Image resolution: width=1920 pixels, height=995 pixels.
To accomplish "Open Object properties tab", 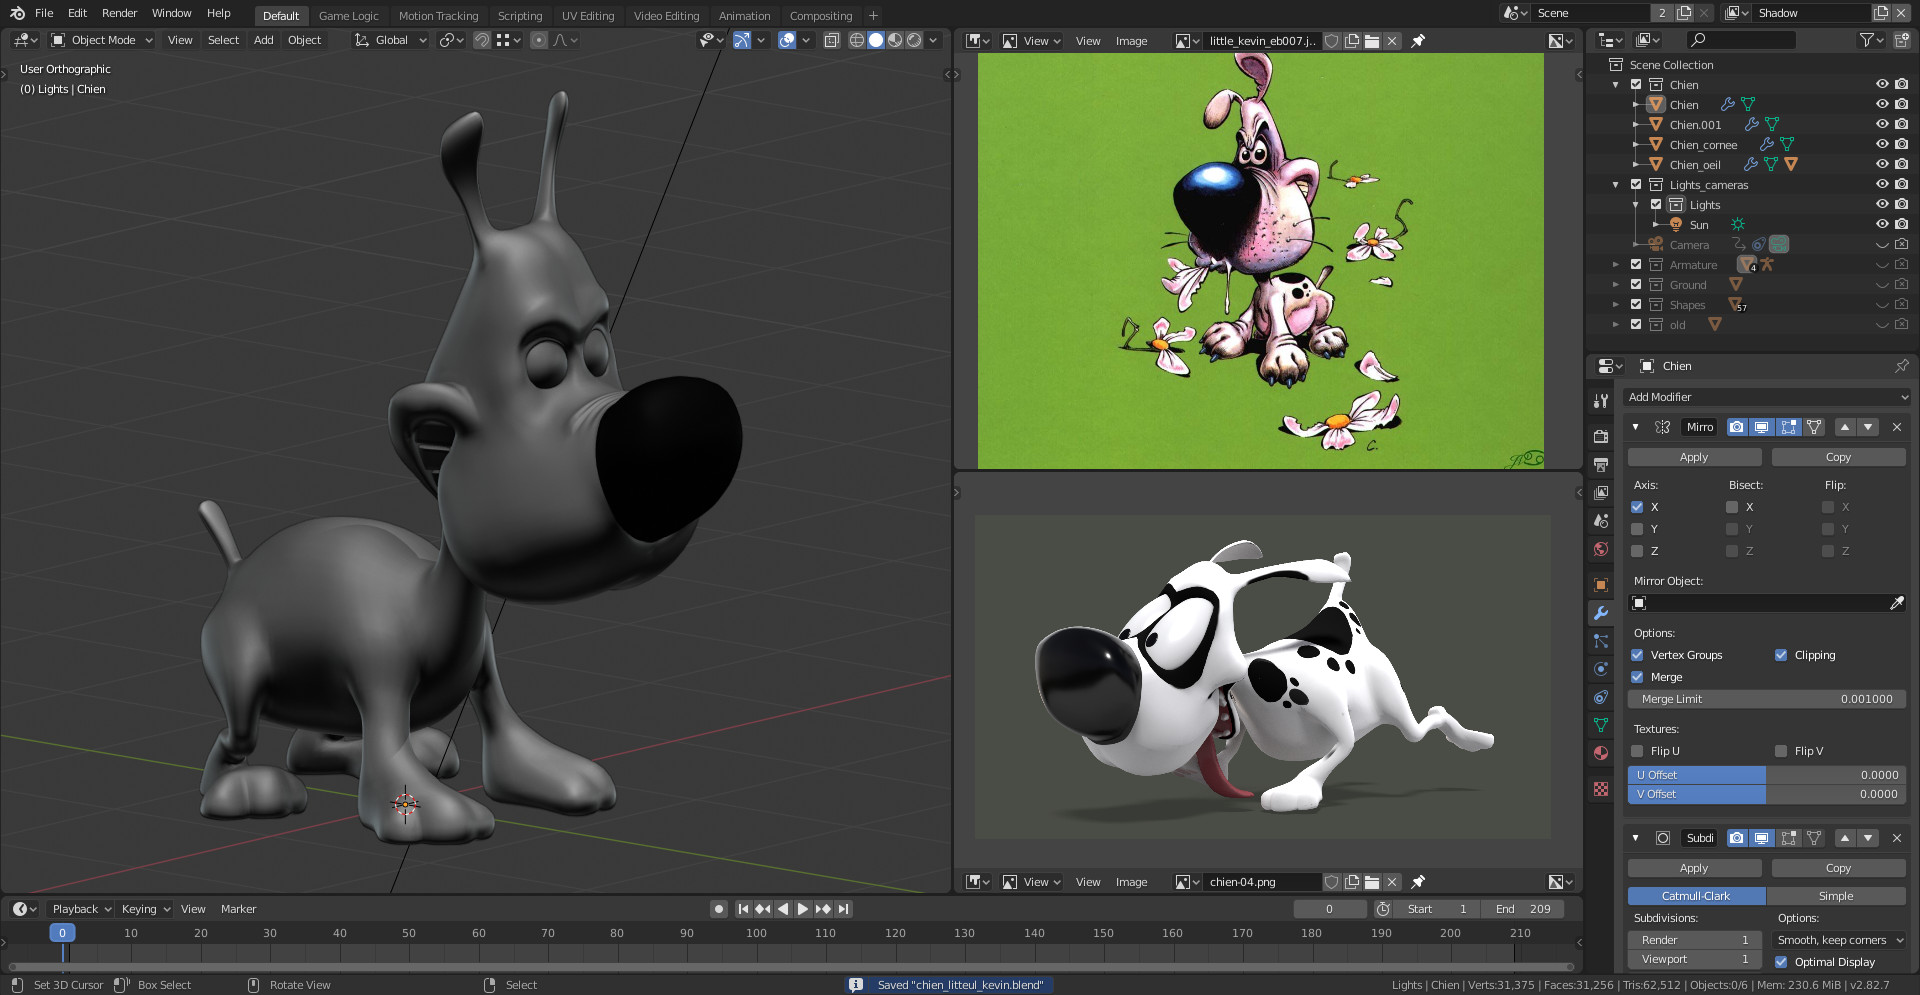I will pyautogui.click(x=1601, y=584).
